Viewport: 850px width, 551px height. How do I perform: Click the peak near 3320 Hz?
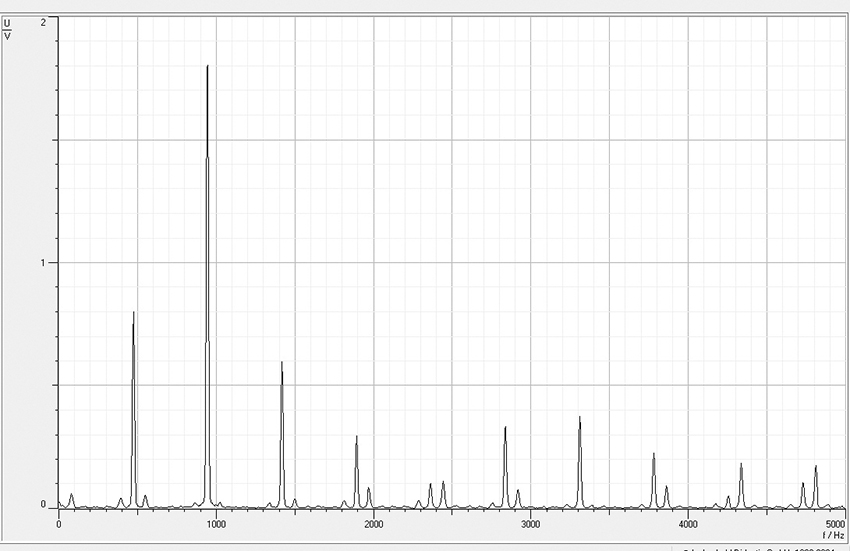pyautogui.click(x=580, y=421)
